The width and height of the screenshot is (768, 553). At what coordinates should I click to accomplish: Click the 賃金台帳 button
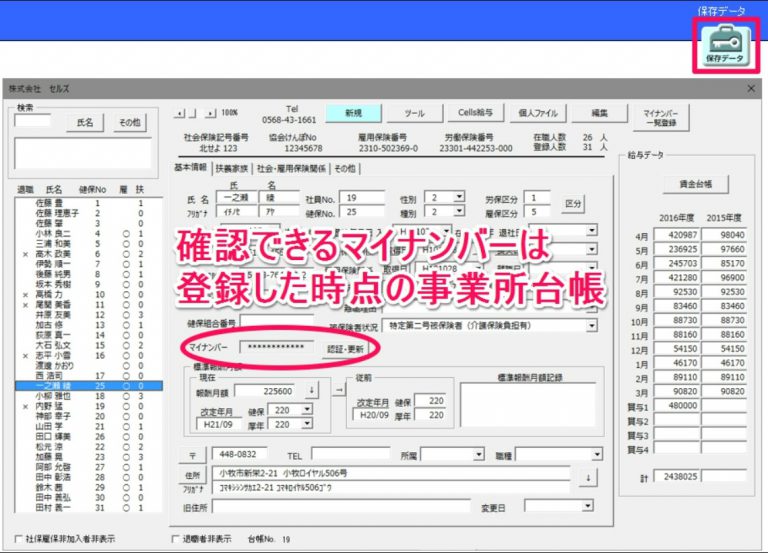(696, 184)
